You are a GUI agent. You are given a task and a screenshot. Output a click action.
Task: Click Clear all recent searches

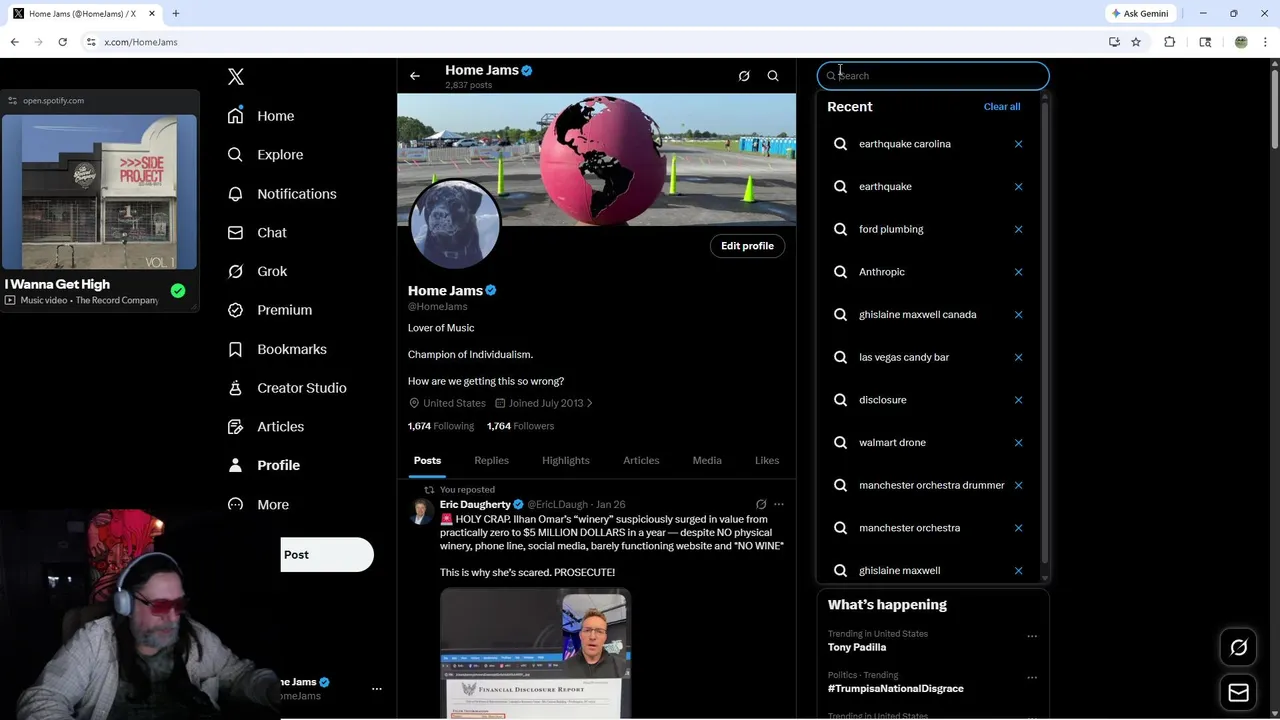tap(1002, 107)
